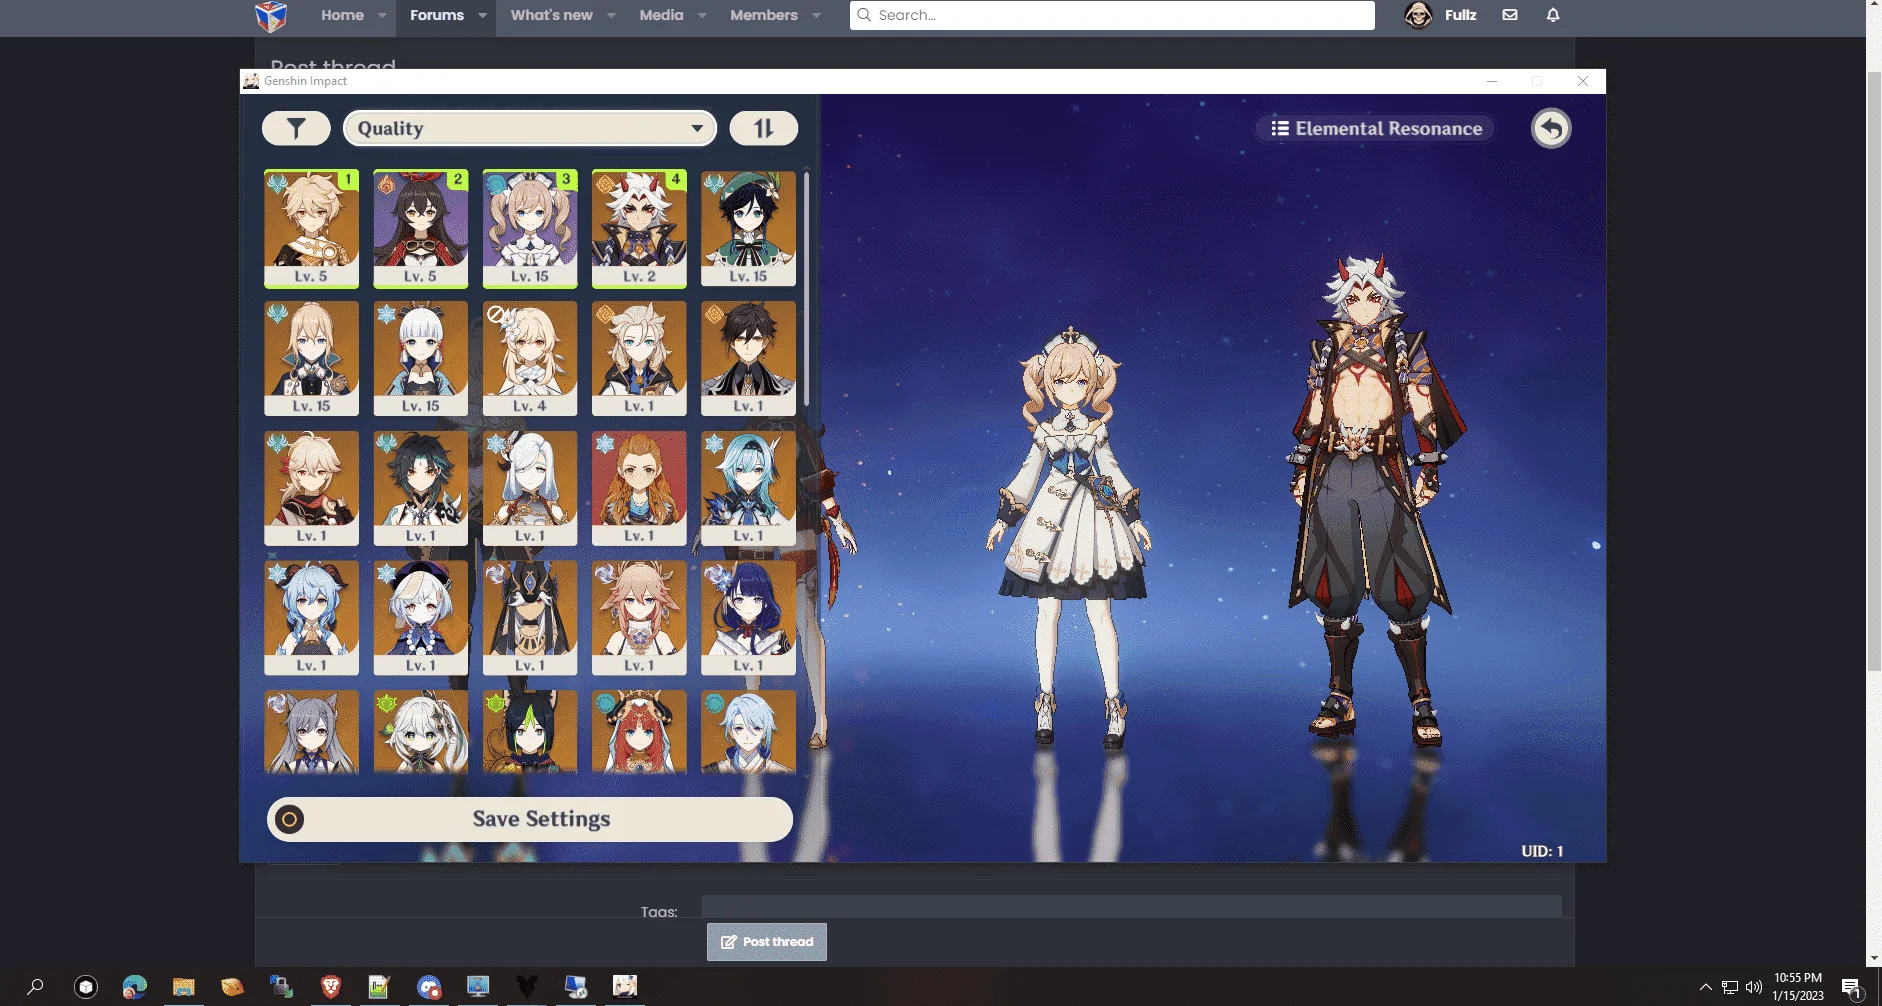Click the forum search field

tap(1112, 15)
